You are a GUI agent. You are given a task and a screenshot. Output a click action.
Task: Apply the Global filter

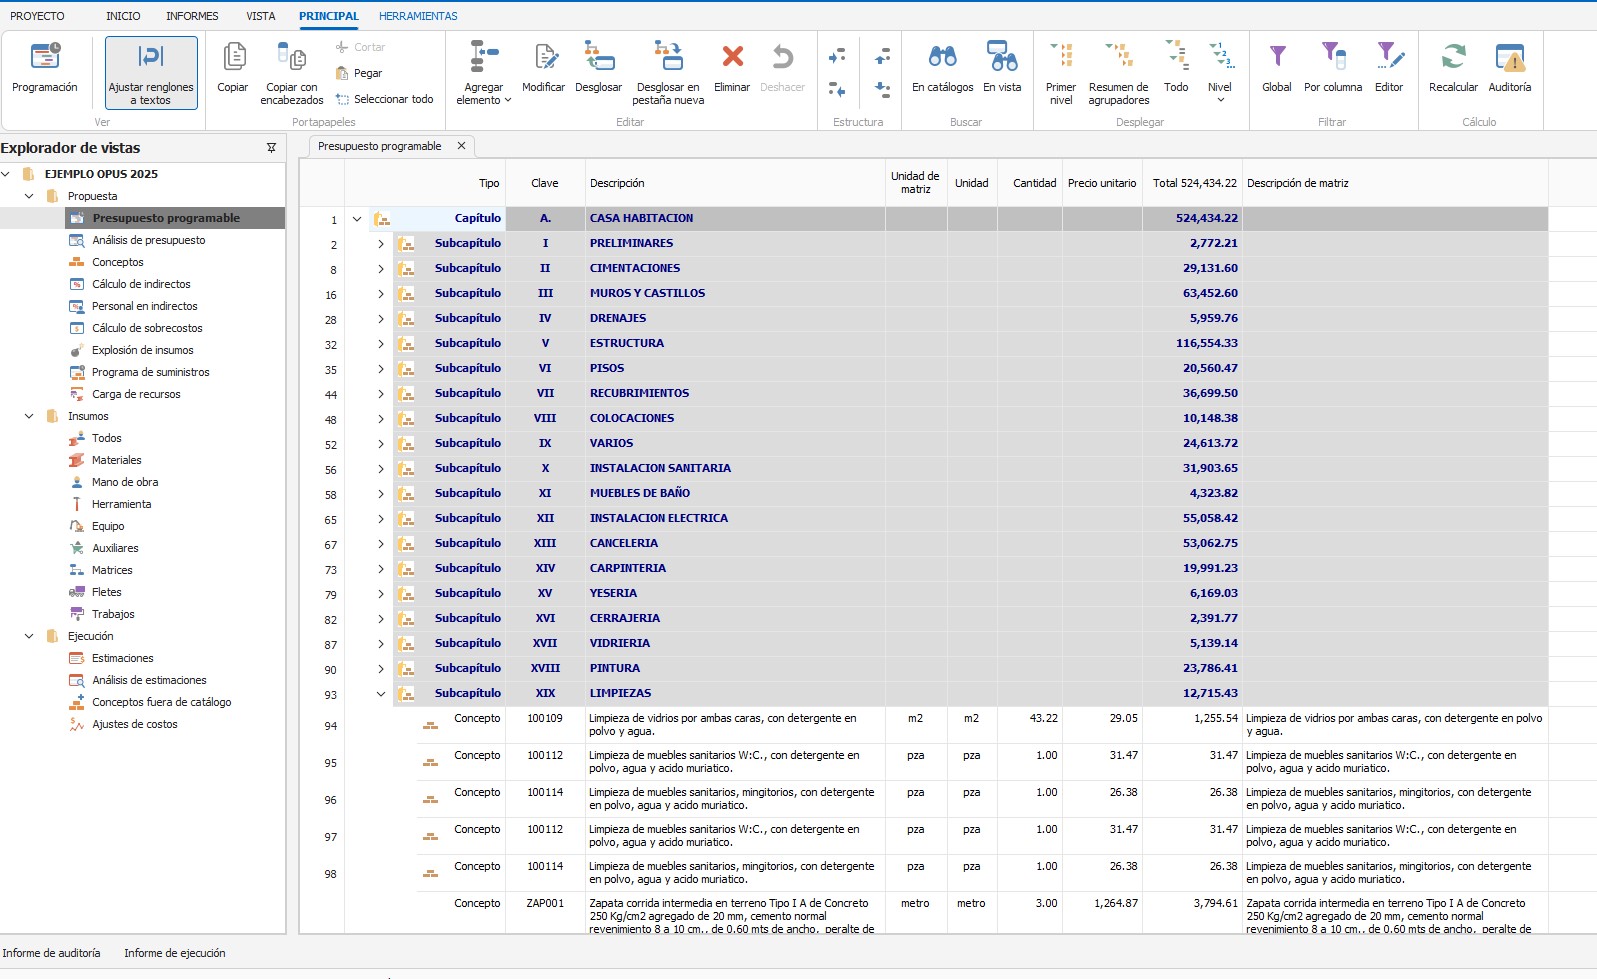(x=1277, y=68)
